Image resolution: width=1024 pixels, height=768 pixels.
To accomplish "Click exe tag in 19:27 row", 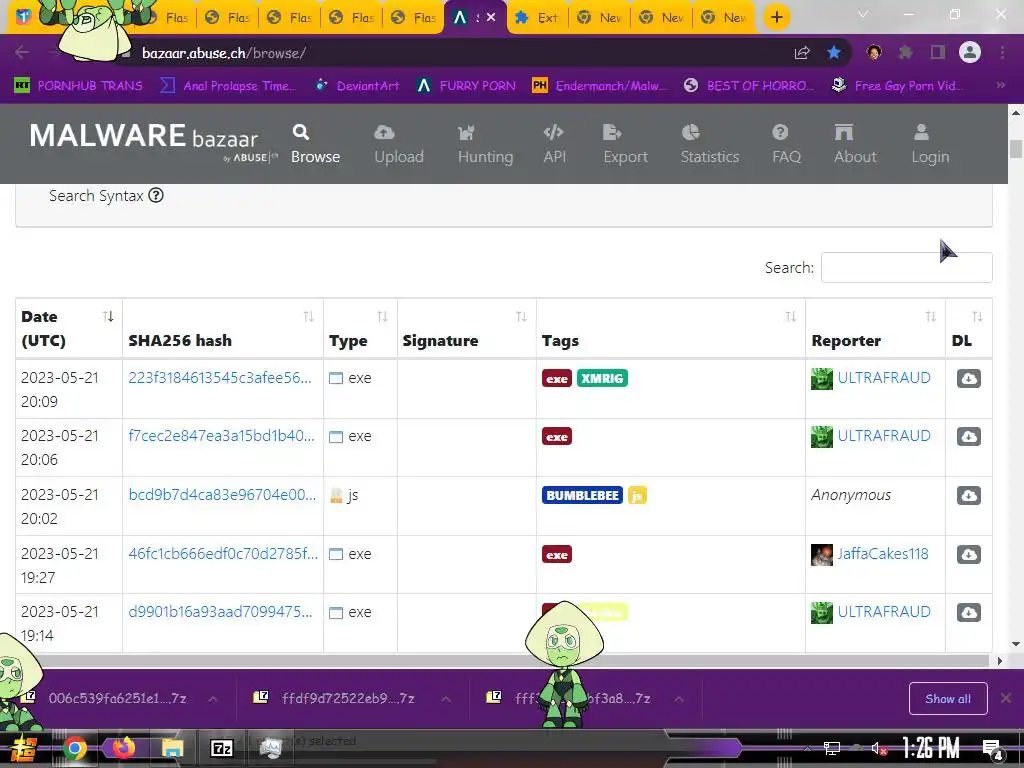I will click(556, 554).
